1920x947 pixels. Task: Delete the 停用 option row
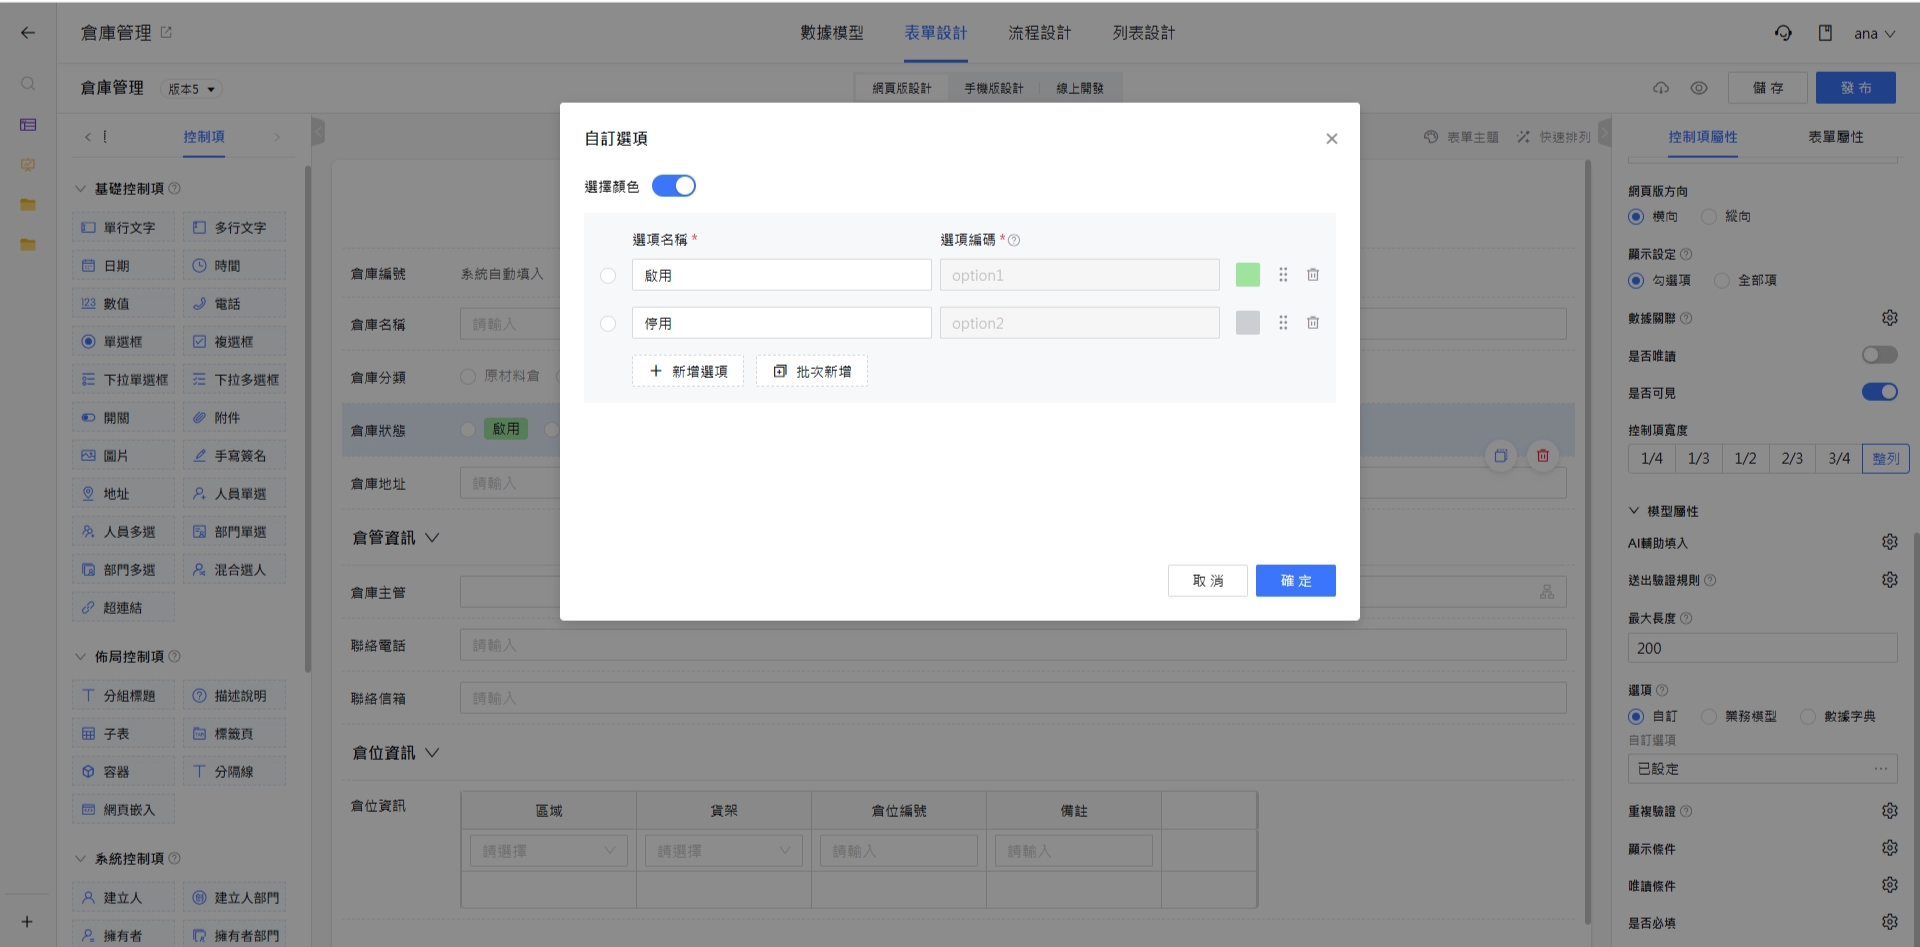click(1313, 323)
